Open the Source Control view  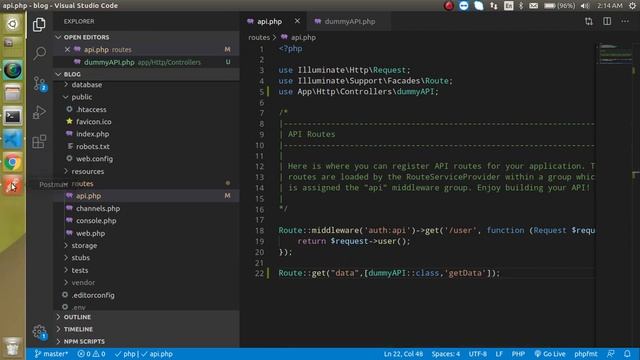40,83
